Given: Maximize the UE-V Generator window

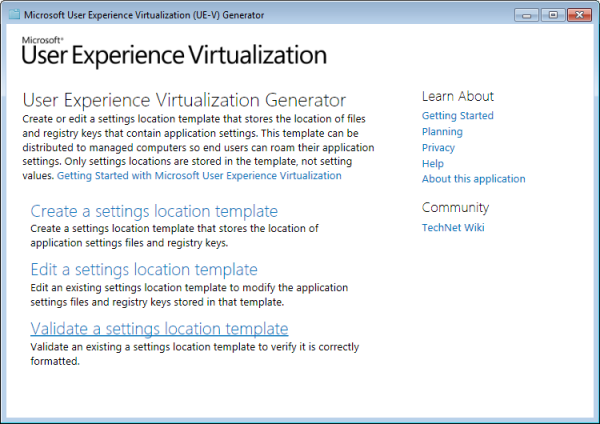Looking at the screenshot, I should pos(553,15).
